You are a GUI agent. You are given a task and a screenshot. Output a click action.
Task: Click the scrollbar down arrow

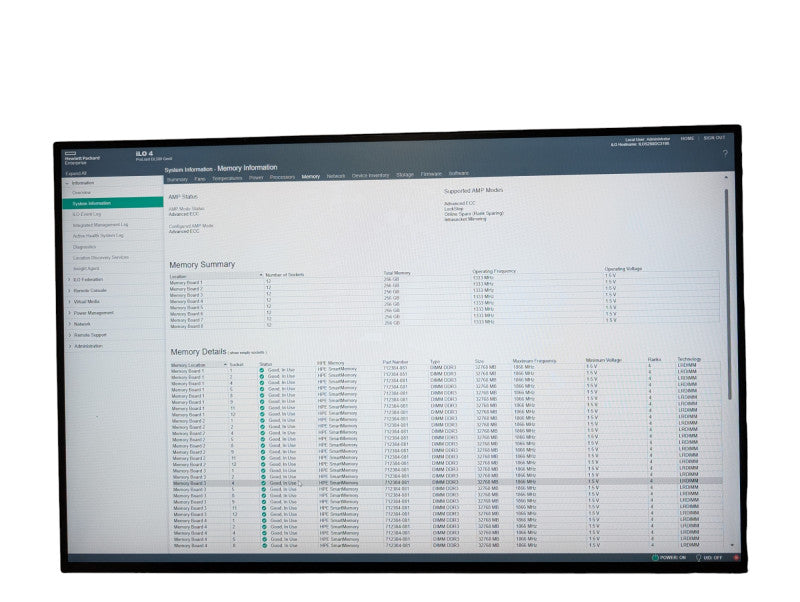click(x=733, y=545)
